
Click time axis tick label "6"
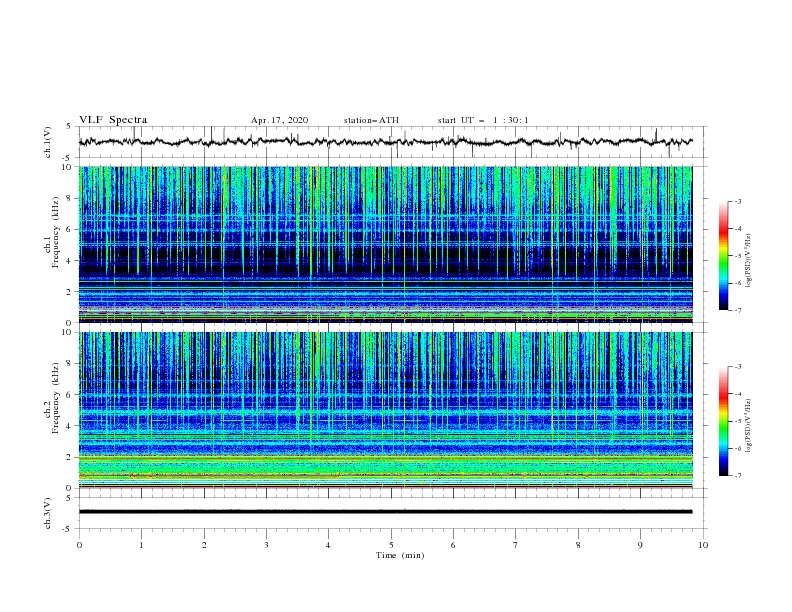pyautogui.click(x=453, y=545)
